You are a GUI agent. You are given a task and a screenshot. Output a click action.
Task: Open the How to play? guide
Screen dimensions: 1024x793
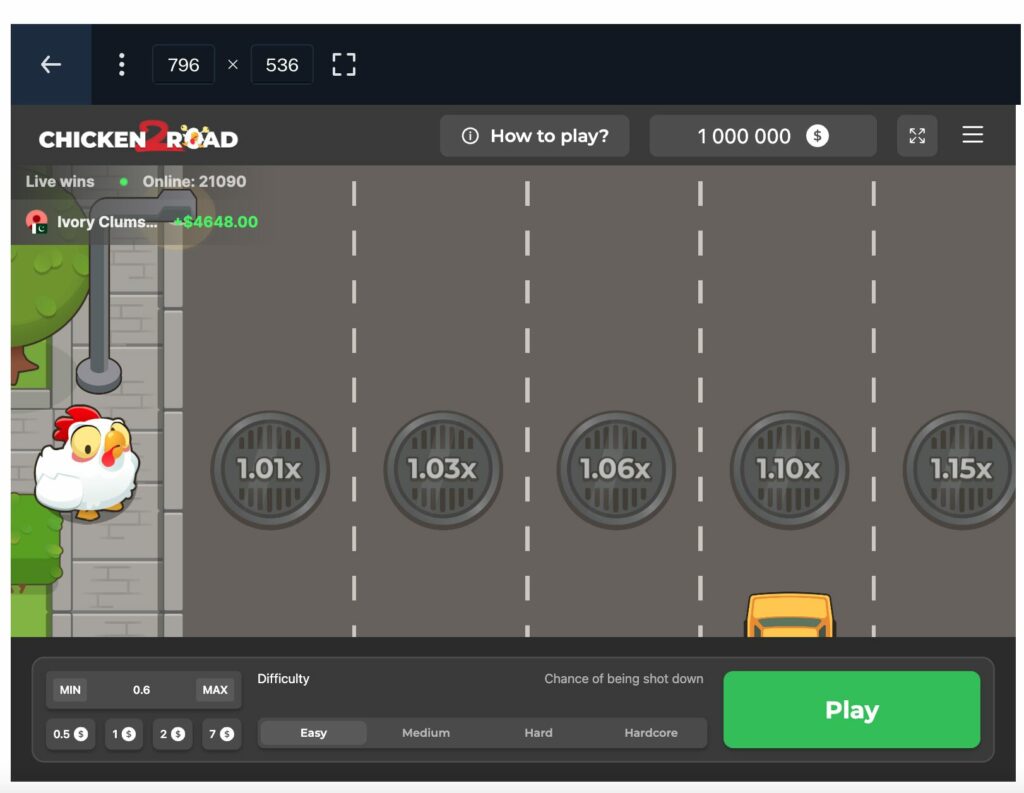pos(535,136)
